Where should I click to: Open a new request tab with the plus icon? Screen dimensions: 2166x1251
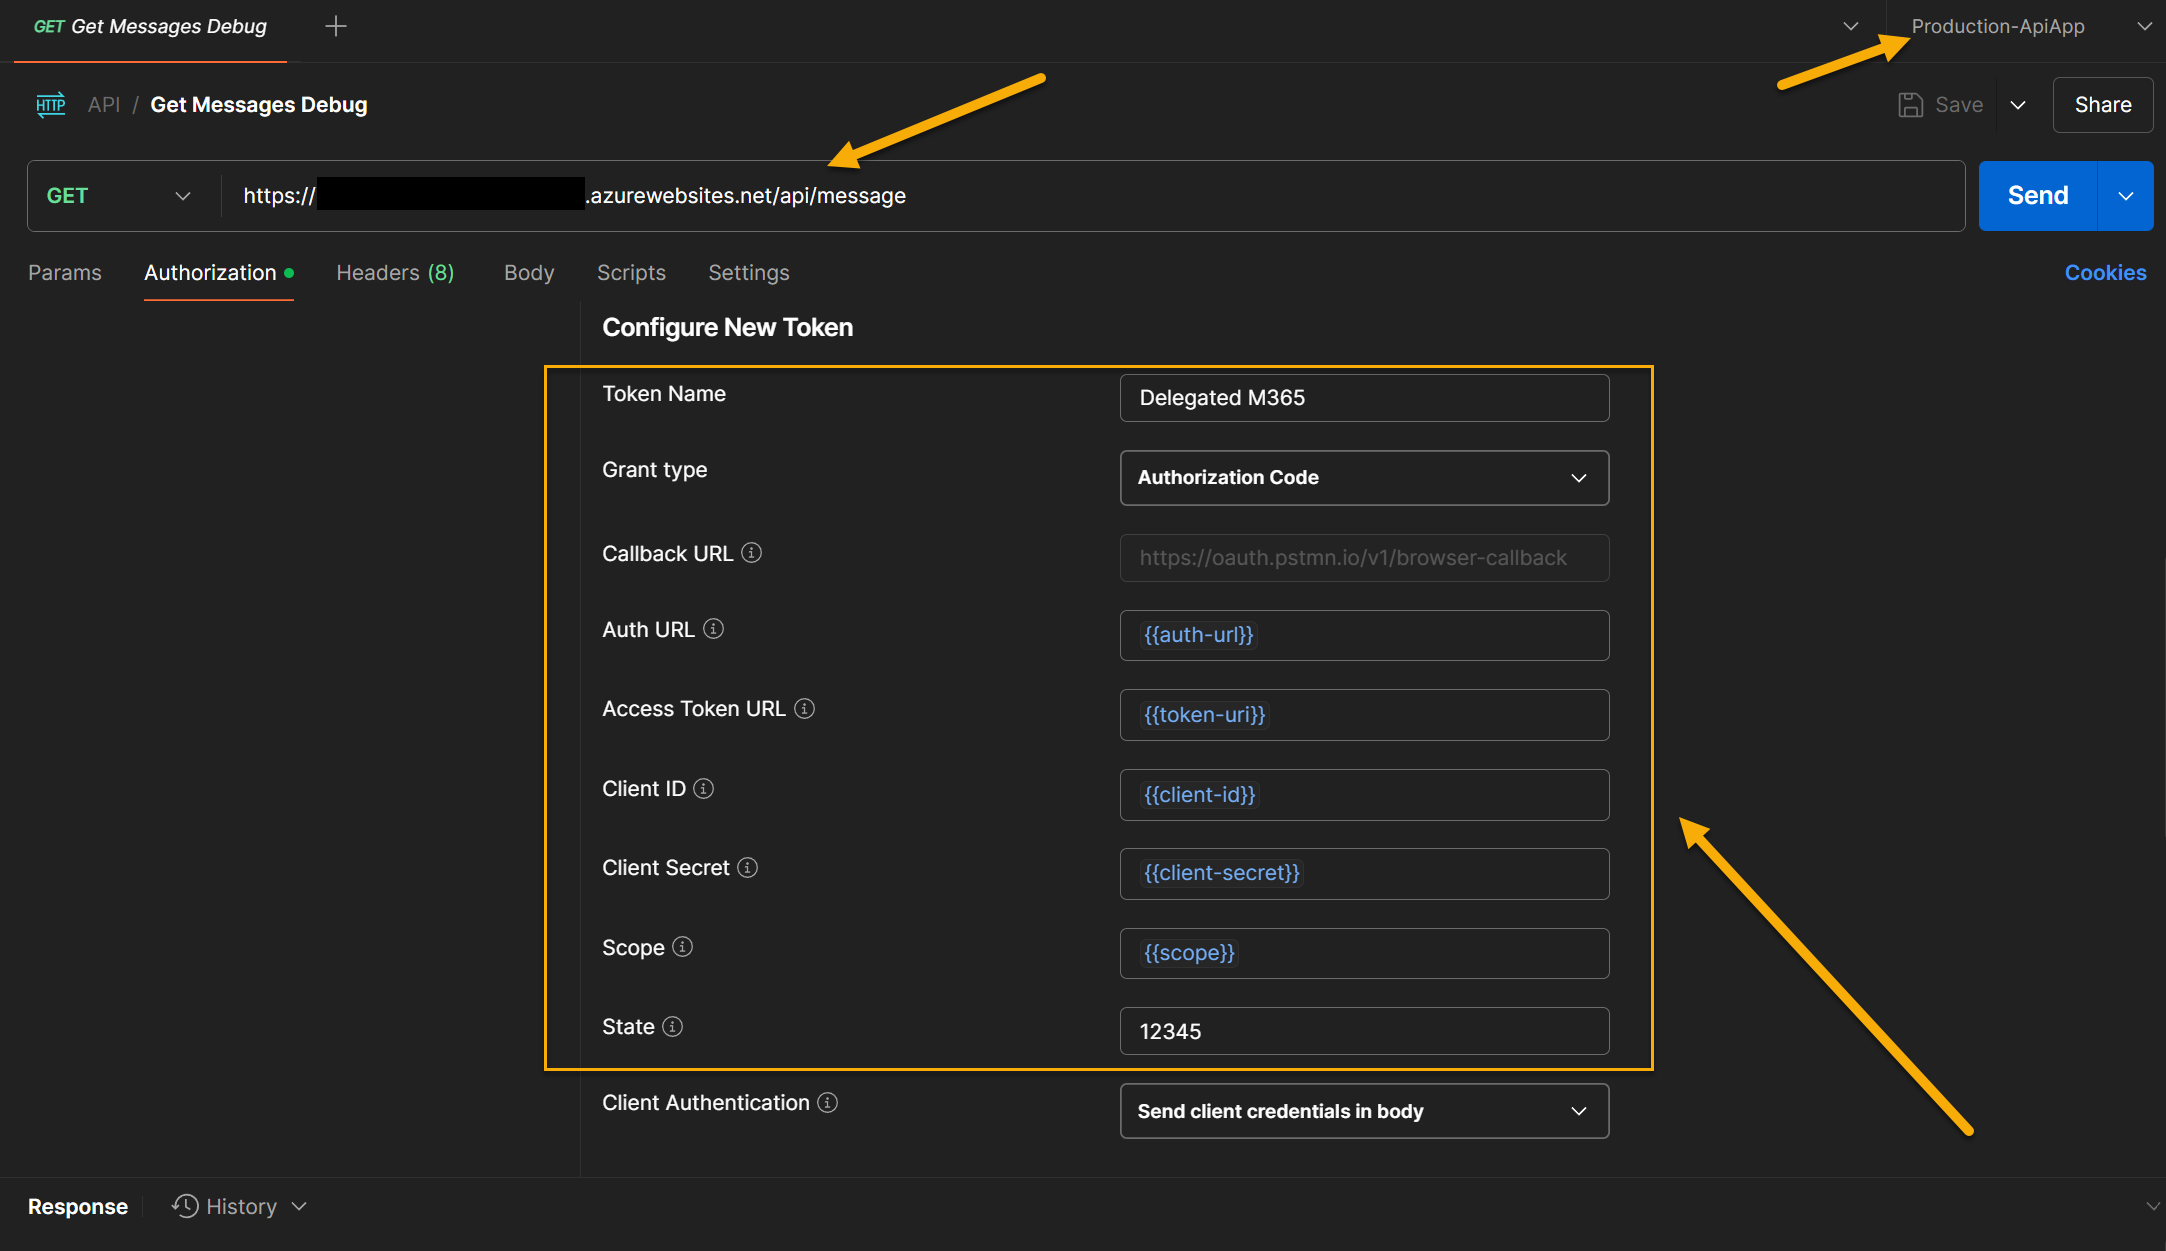click(336, 25)
